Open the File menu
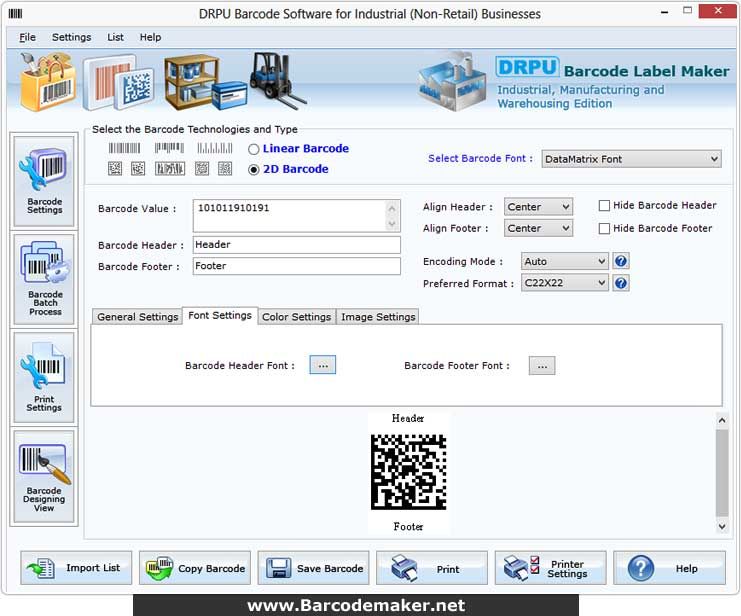Image resolution: width=741 pixels, height=616 pixels. (27, 37)
